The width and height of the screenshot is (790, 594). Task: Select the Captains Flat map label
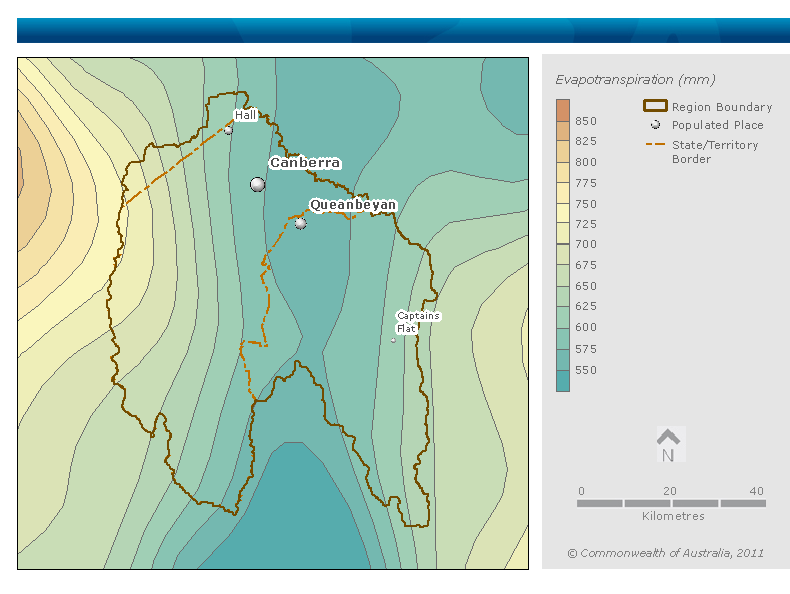[x=418, y=322]
